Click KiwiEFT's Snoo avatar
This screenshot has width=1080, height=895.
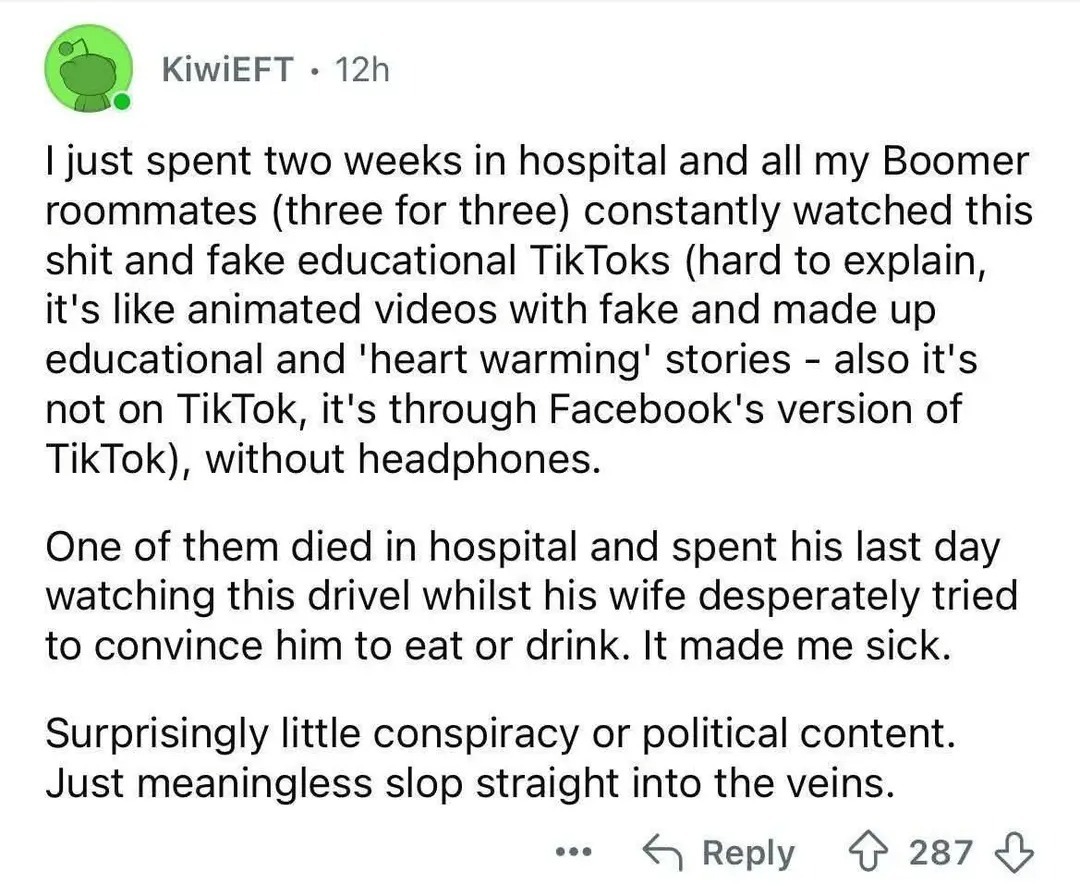tap(88, 70)
